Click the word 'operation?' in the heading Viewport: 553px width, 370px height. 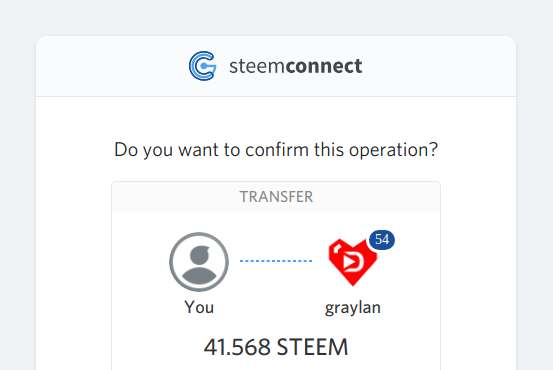(393, 150)
